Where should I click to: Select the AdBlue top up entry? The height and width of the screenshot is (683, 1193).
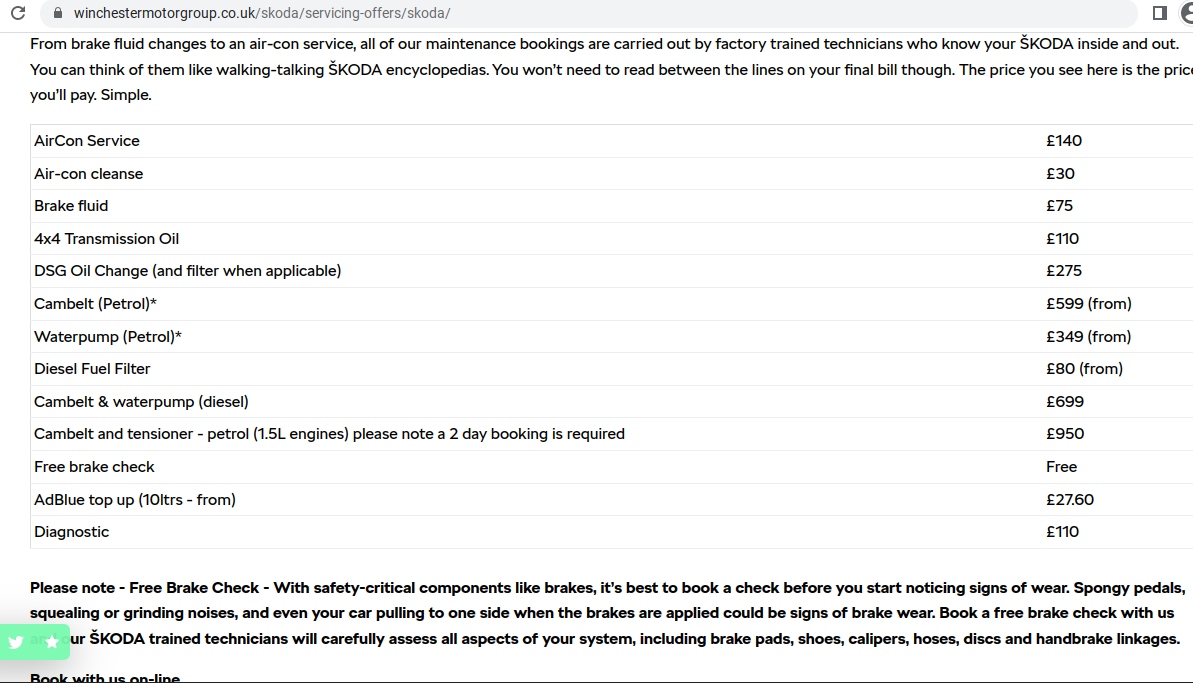pyautogui.click(x=135, y=499)
